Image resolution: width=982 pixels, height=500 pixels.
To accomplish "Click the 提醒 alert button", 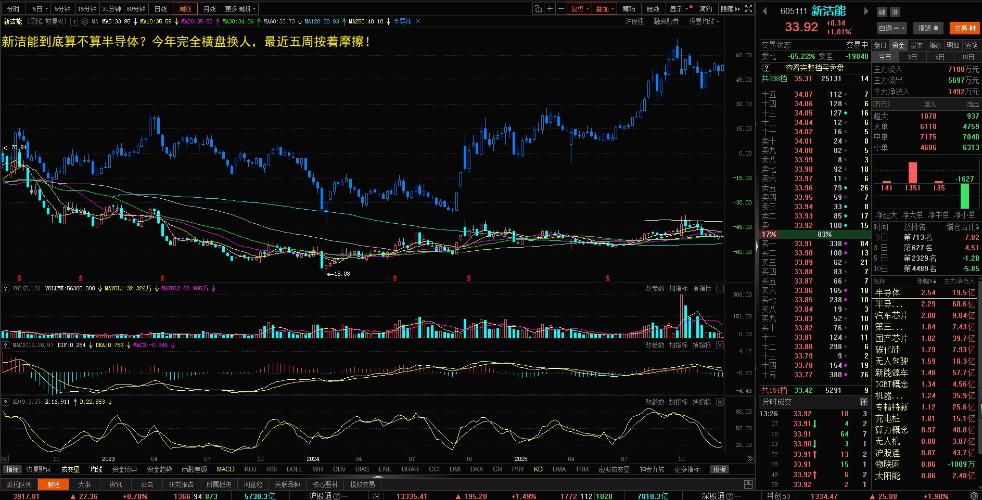I will [929, 28].
